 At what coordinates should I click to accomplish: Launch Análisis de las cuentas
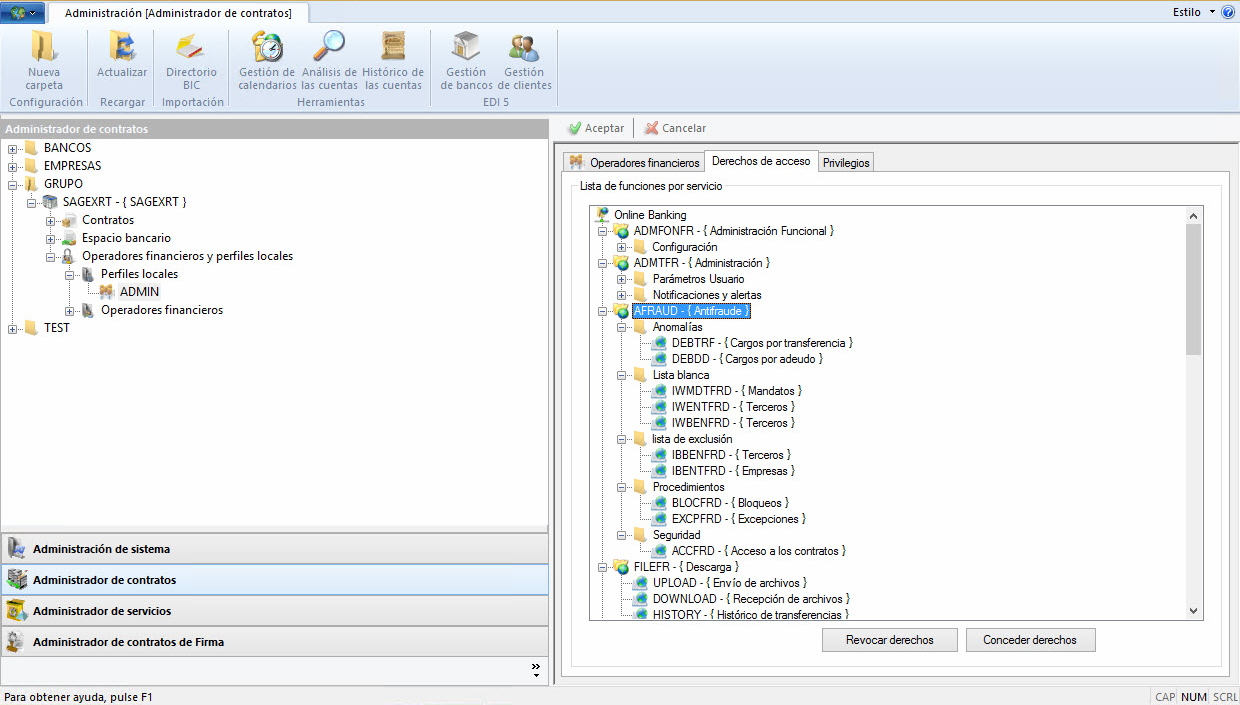click(329, 48)
